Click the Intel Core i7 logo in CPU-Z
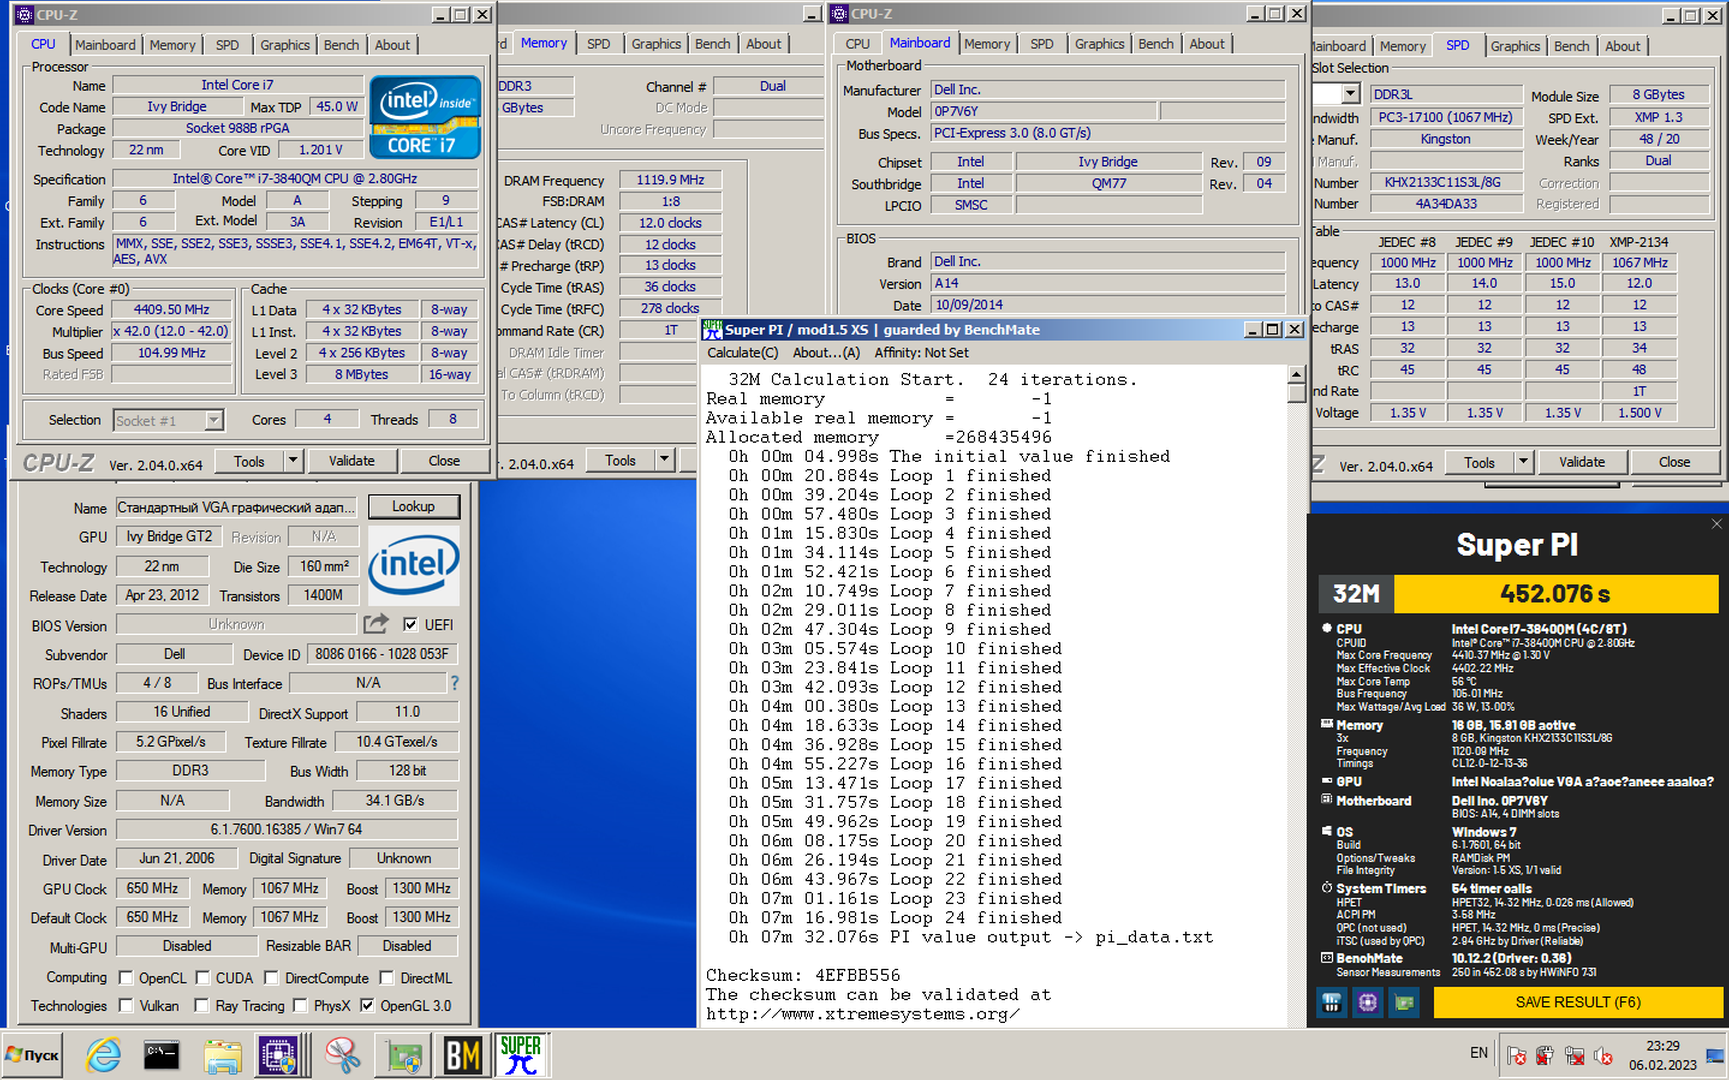The width and height of the screenshot is (1729, 1080). pyautogui.click(x=426, y=118)
